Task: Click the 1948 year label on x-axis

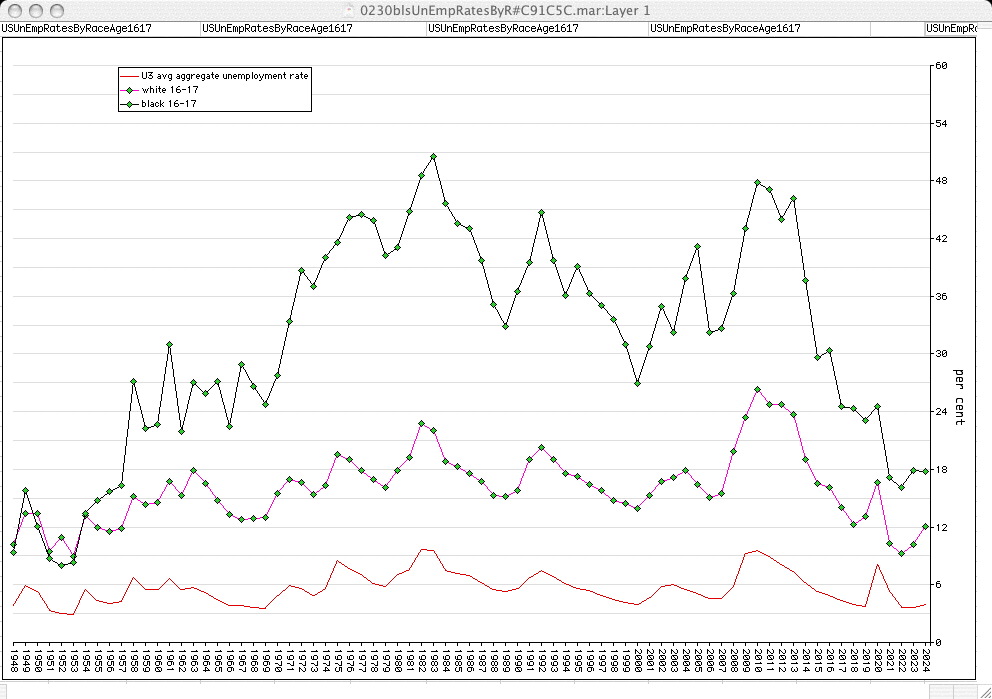Action: [x=14, y=659]
